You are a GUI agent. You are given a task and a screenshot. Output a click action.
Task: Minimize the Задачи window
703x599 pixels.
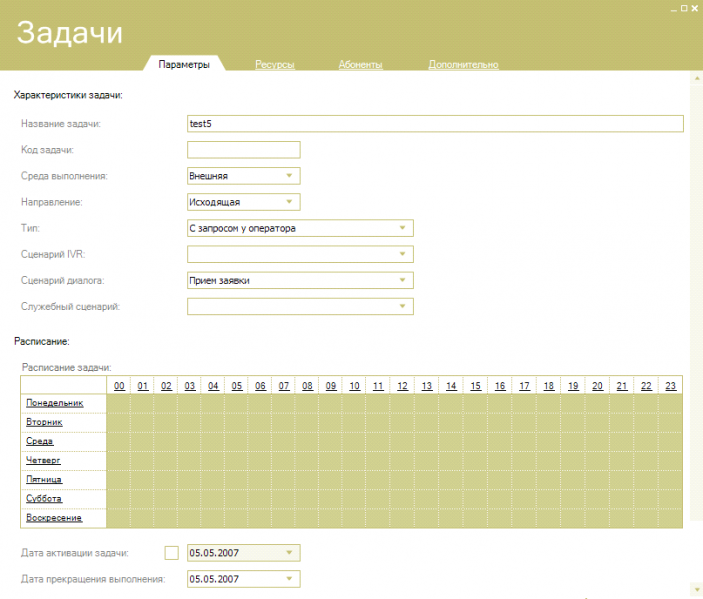pos(674,9)
